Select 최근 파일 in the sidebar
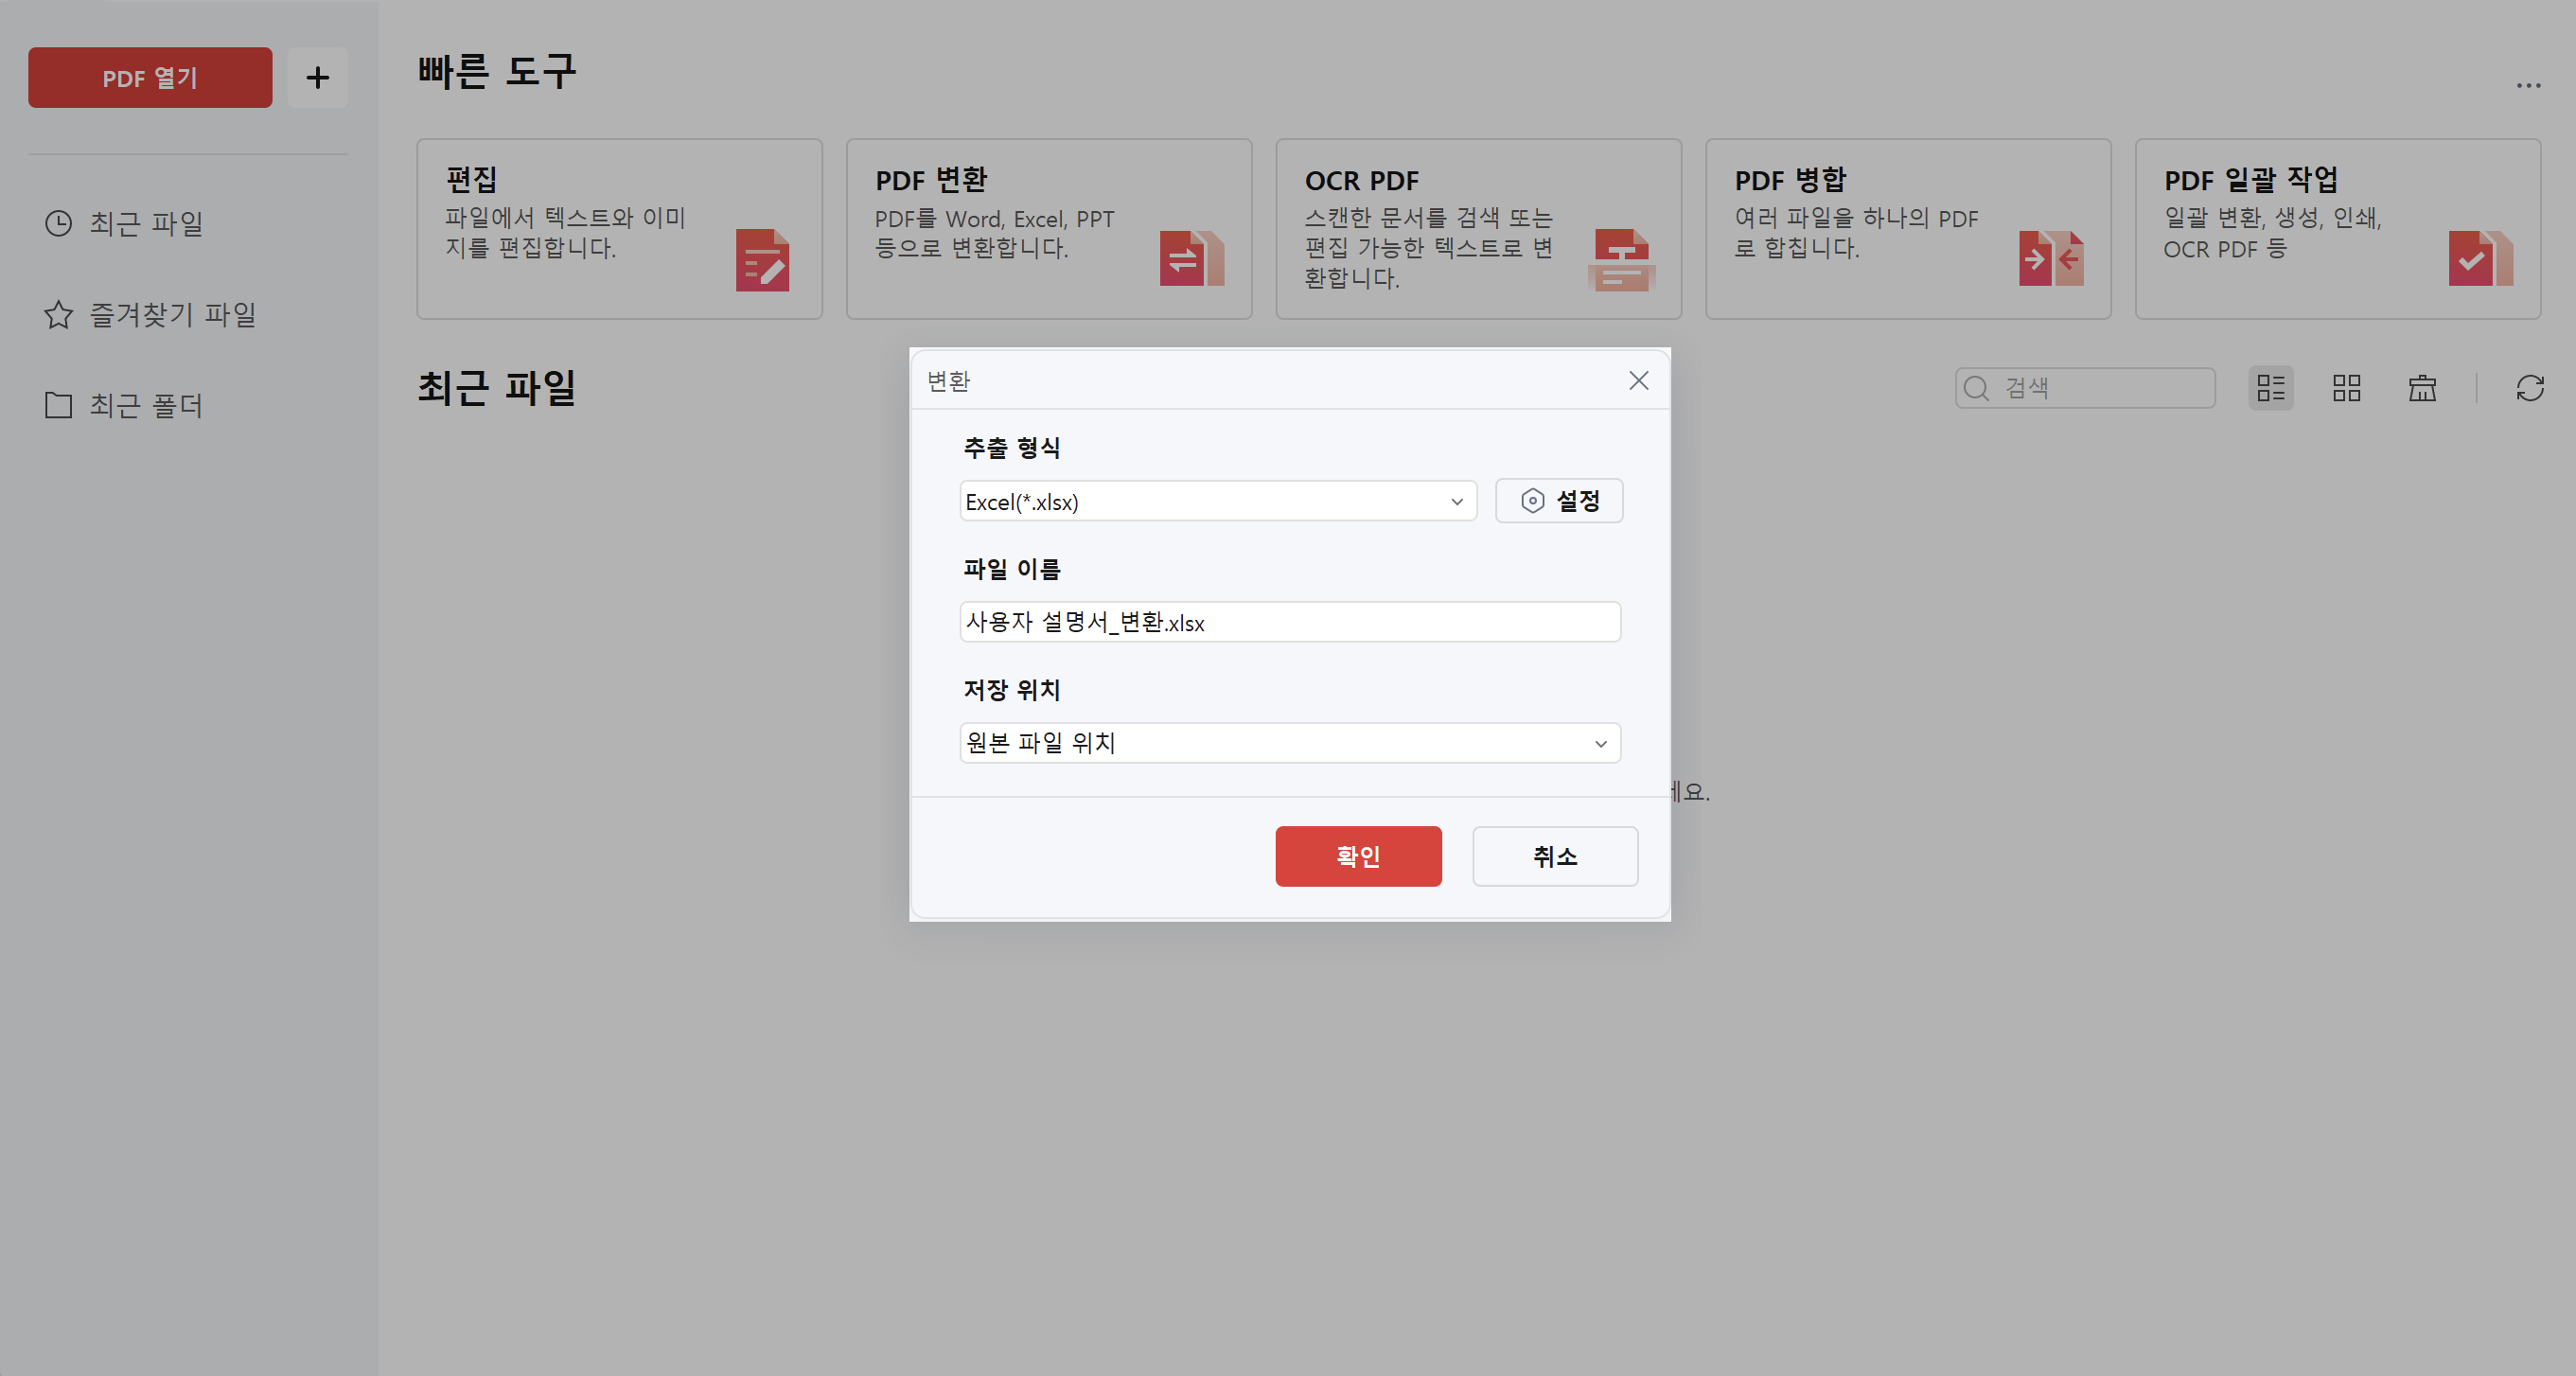 click(x=147, y=224)
